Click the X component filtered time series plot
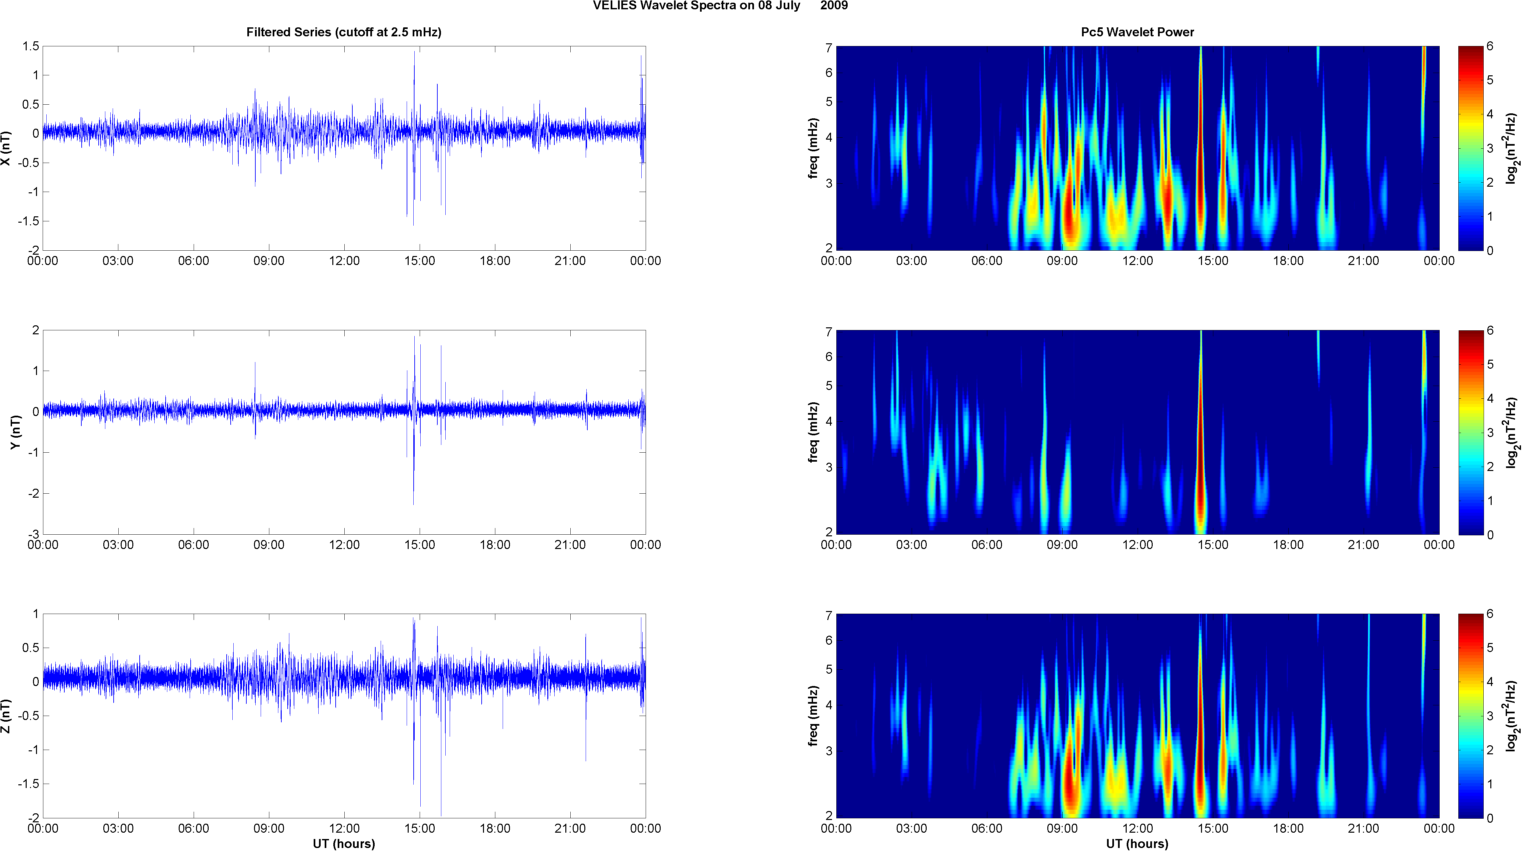 pyautogui.click(x=344, y=148)
